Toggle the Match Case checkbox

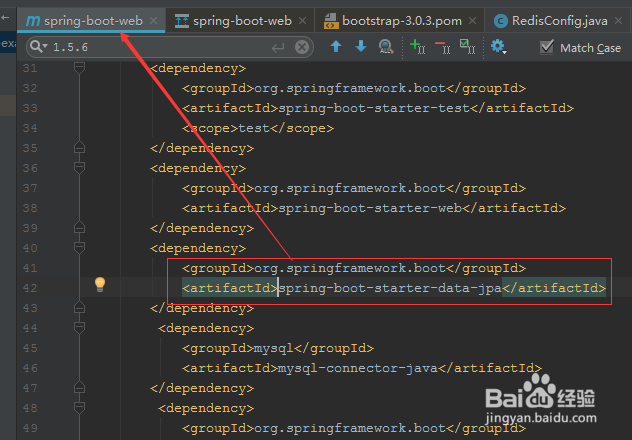point(547,48)
